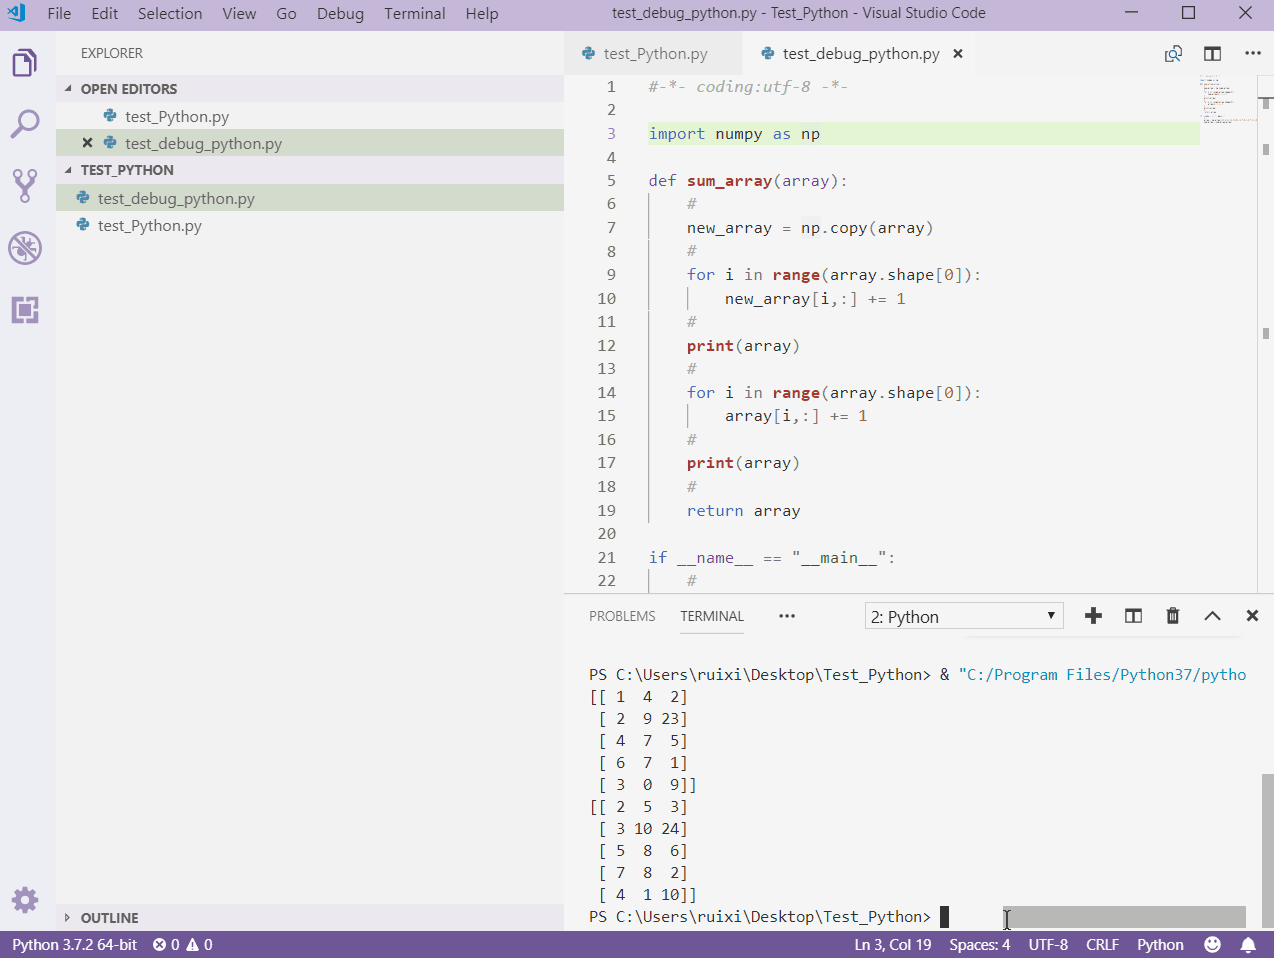This screenshot has width=1274, height=958.
Task: Click the editor minimap
Action: point(1228,100)
